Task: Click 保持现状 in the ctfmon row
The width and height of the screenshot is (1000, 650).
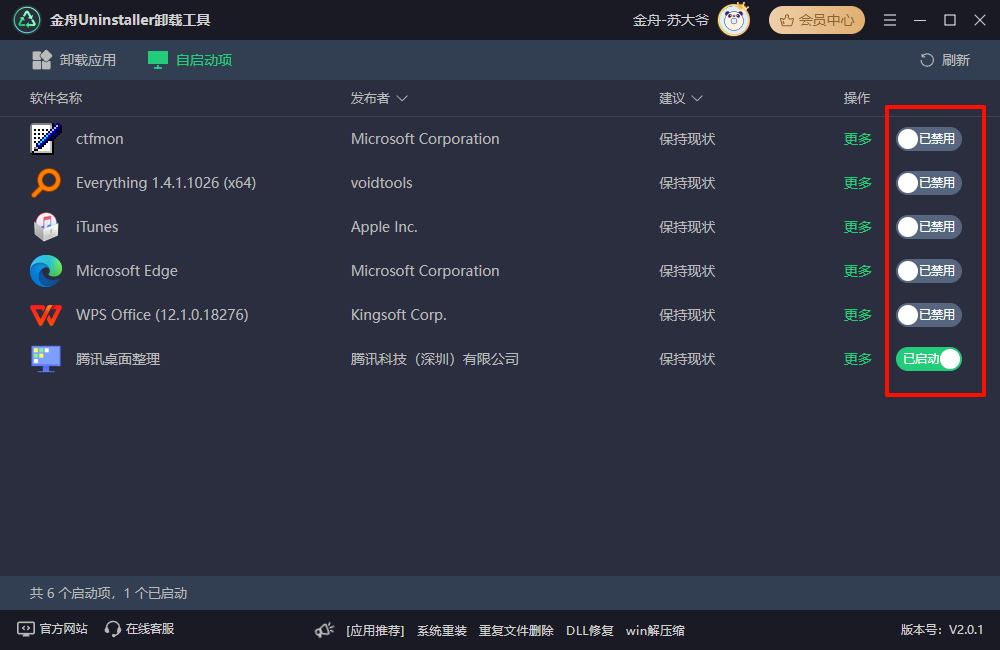Action: [x=687, y=138]
